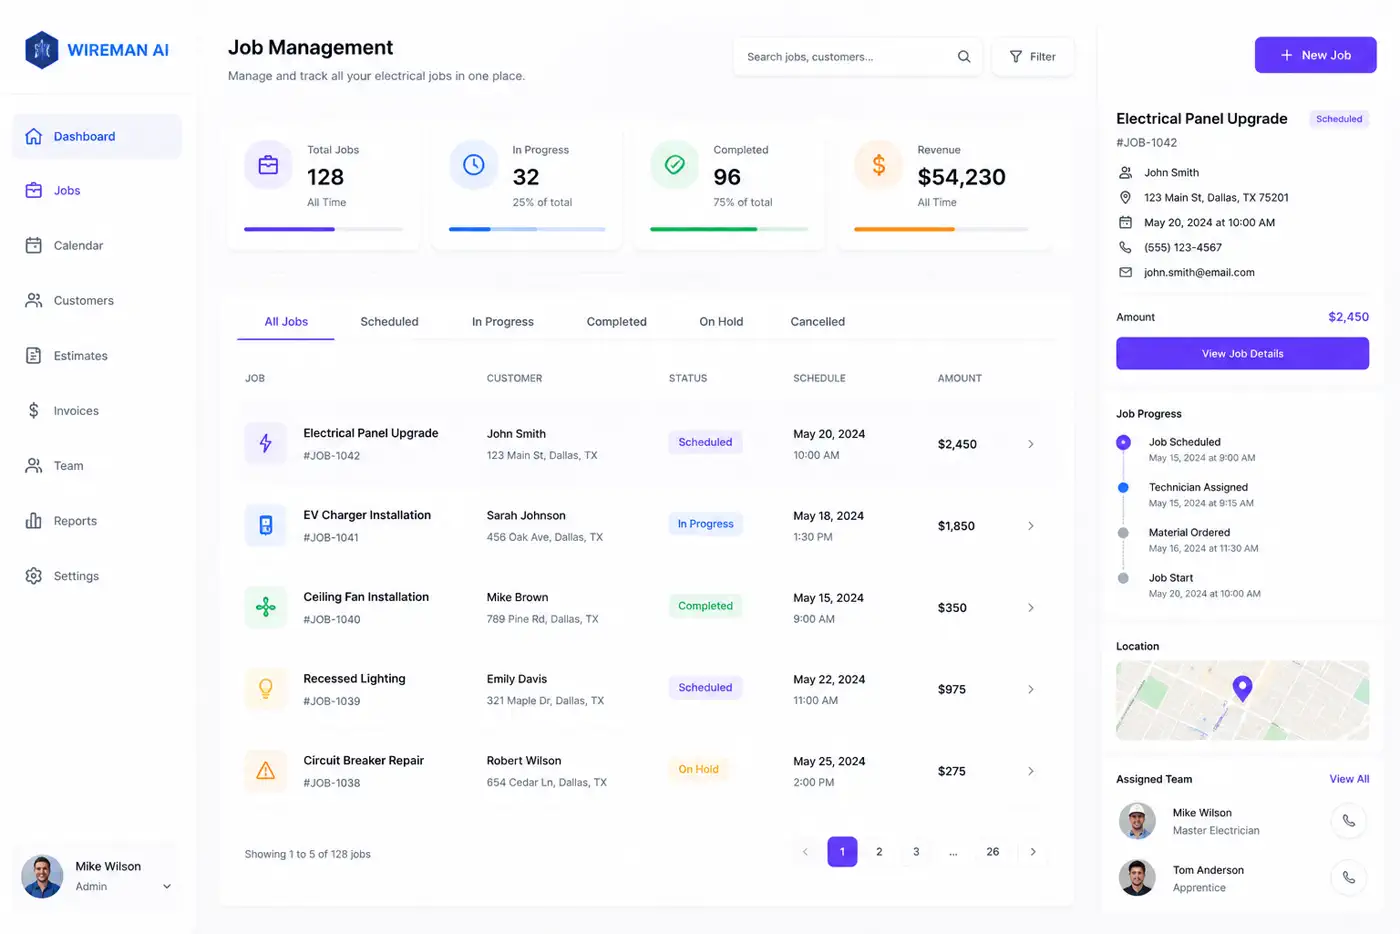Click the Wireman AI logo icon
Image resolution: width=1400 pixels, height=934 pixels.
[x=42, y=50]
